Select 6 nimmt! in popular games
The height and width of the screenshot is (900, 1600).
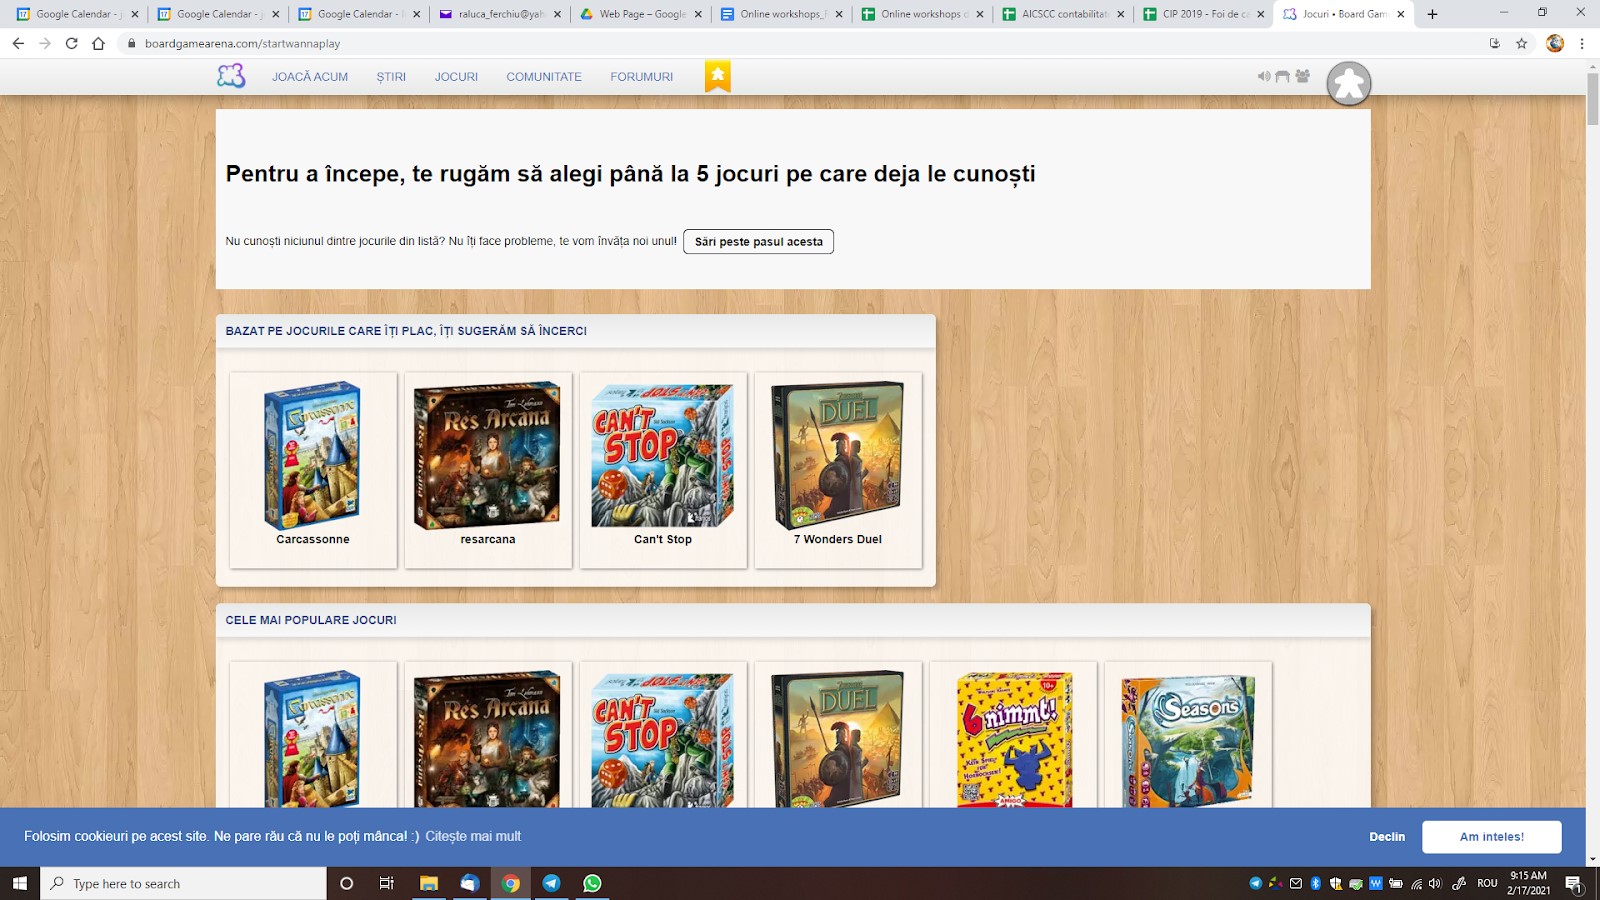click(x=1013, y=735)
